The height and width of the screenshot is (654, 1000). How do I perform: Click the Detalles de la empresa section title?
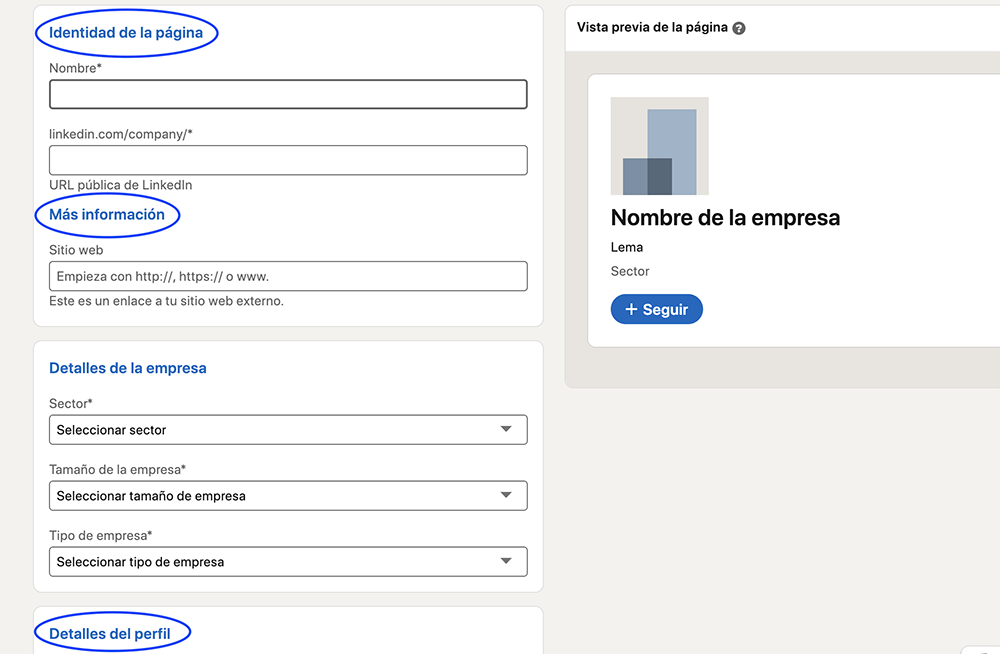point(128,368)
